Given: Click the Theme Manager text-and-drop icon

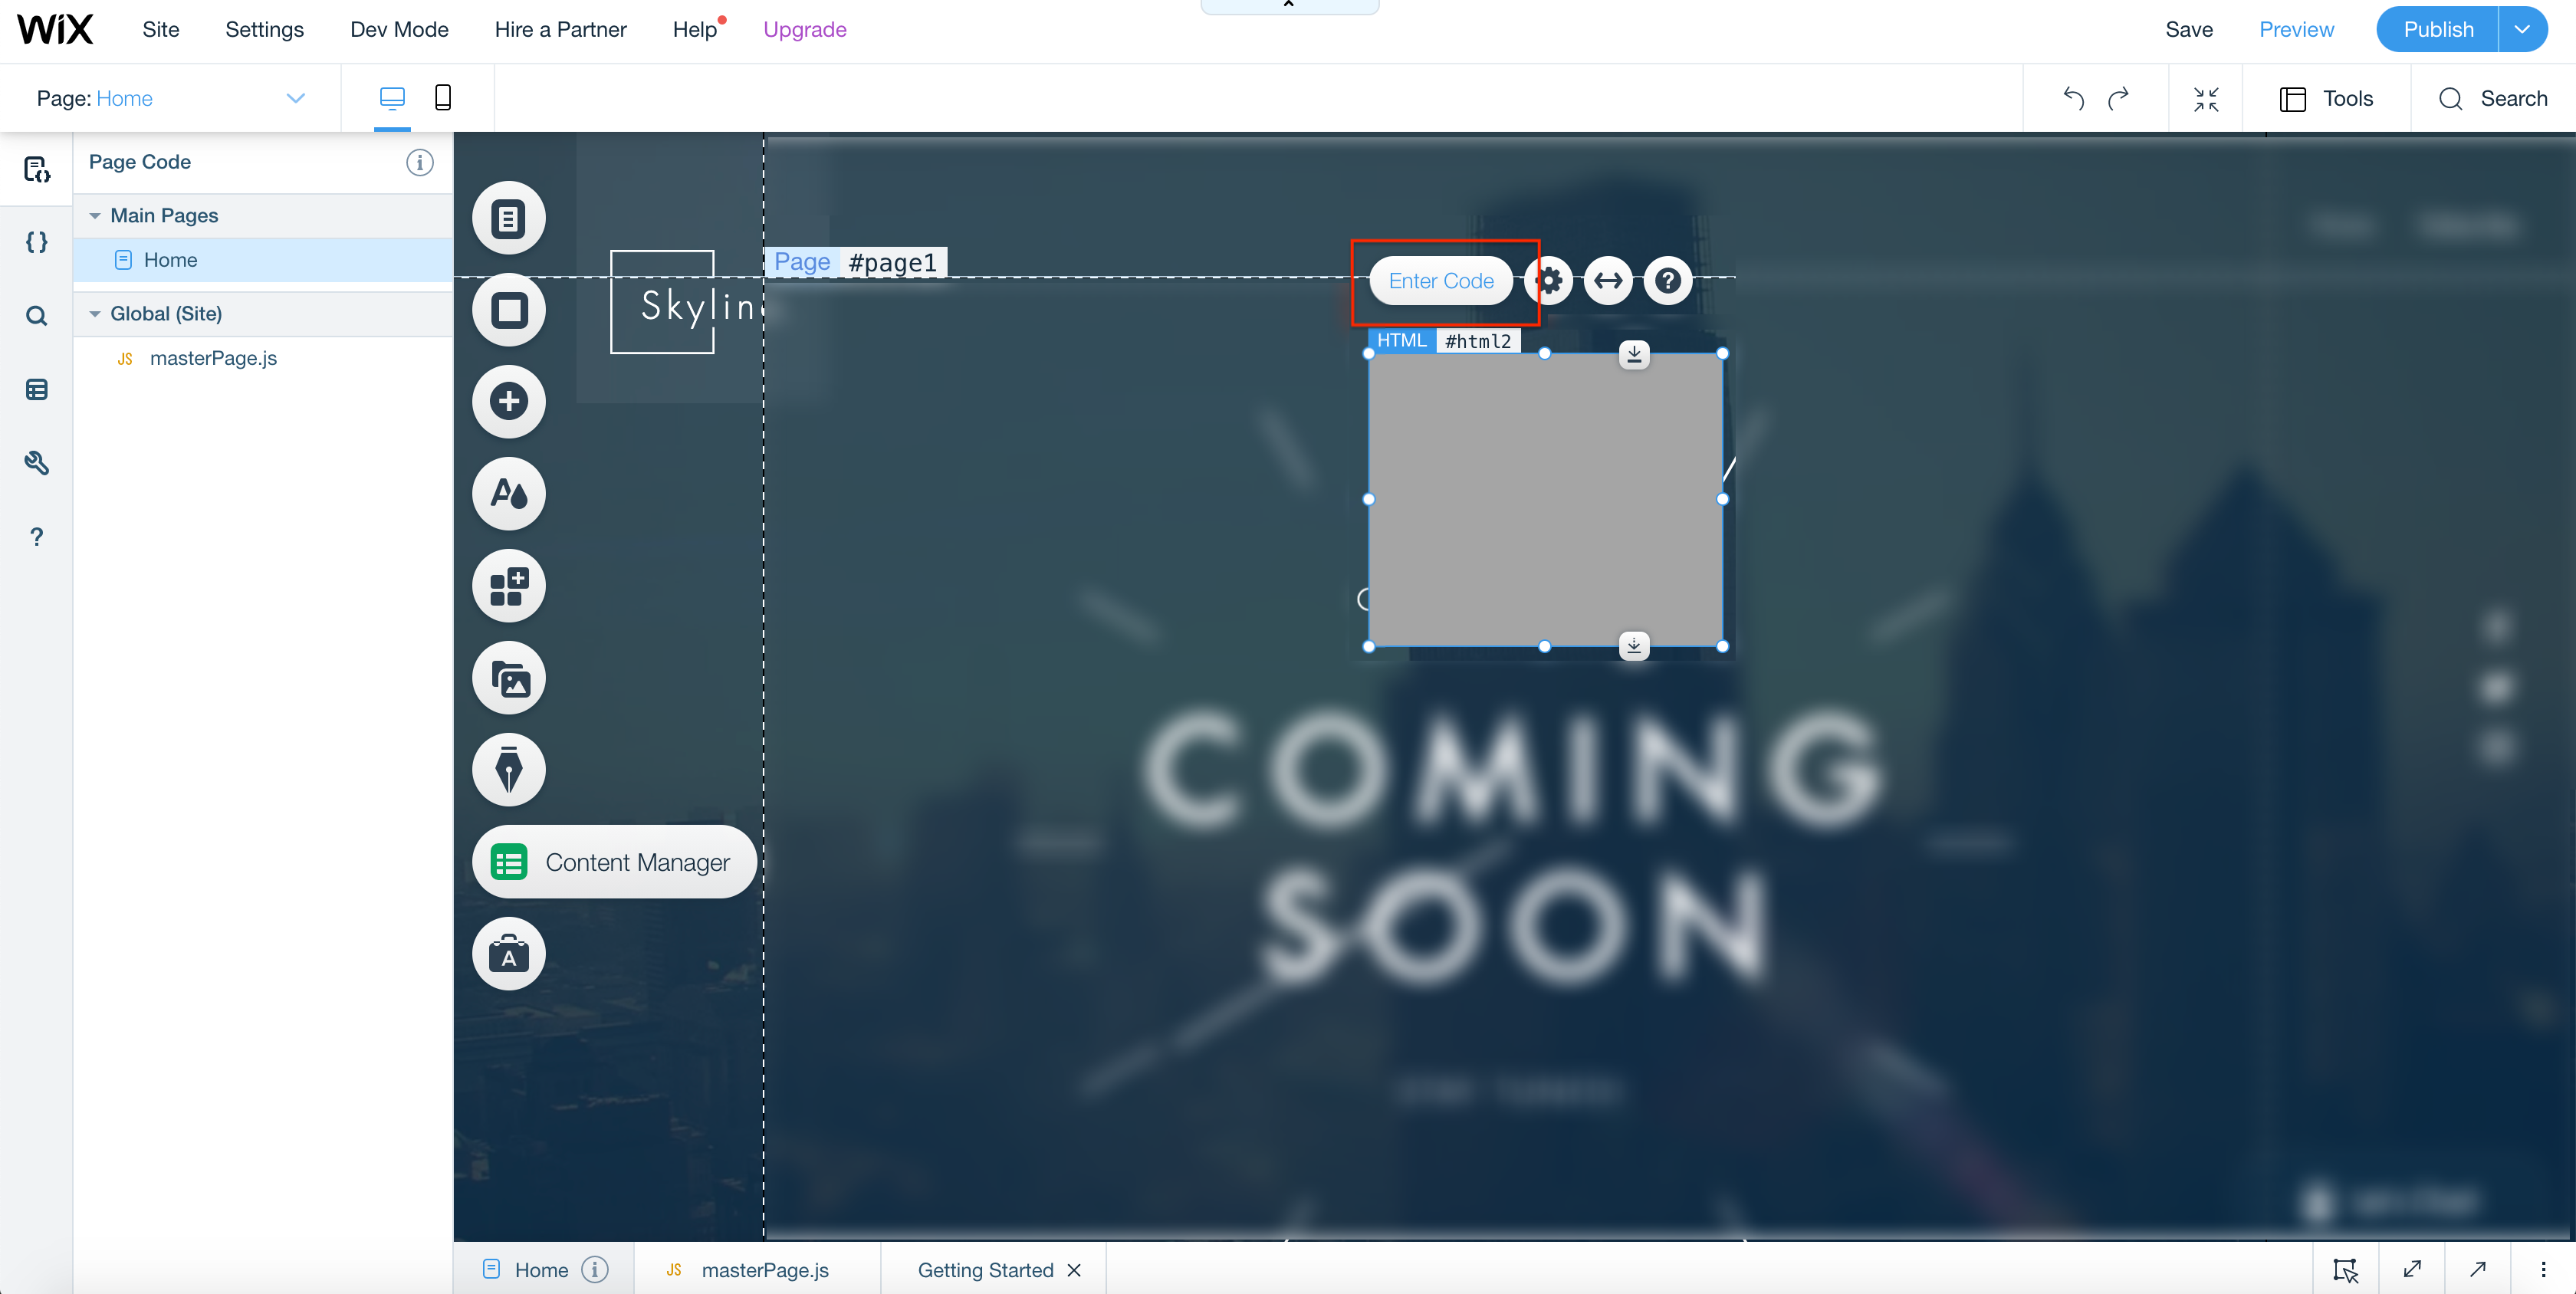Looking at the screenshot, I should pos(509,494).
